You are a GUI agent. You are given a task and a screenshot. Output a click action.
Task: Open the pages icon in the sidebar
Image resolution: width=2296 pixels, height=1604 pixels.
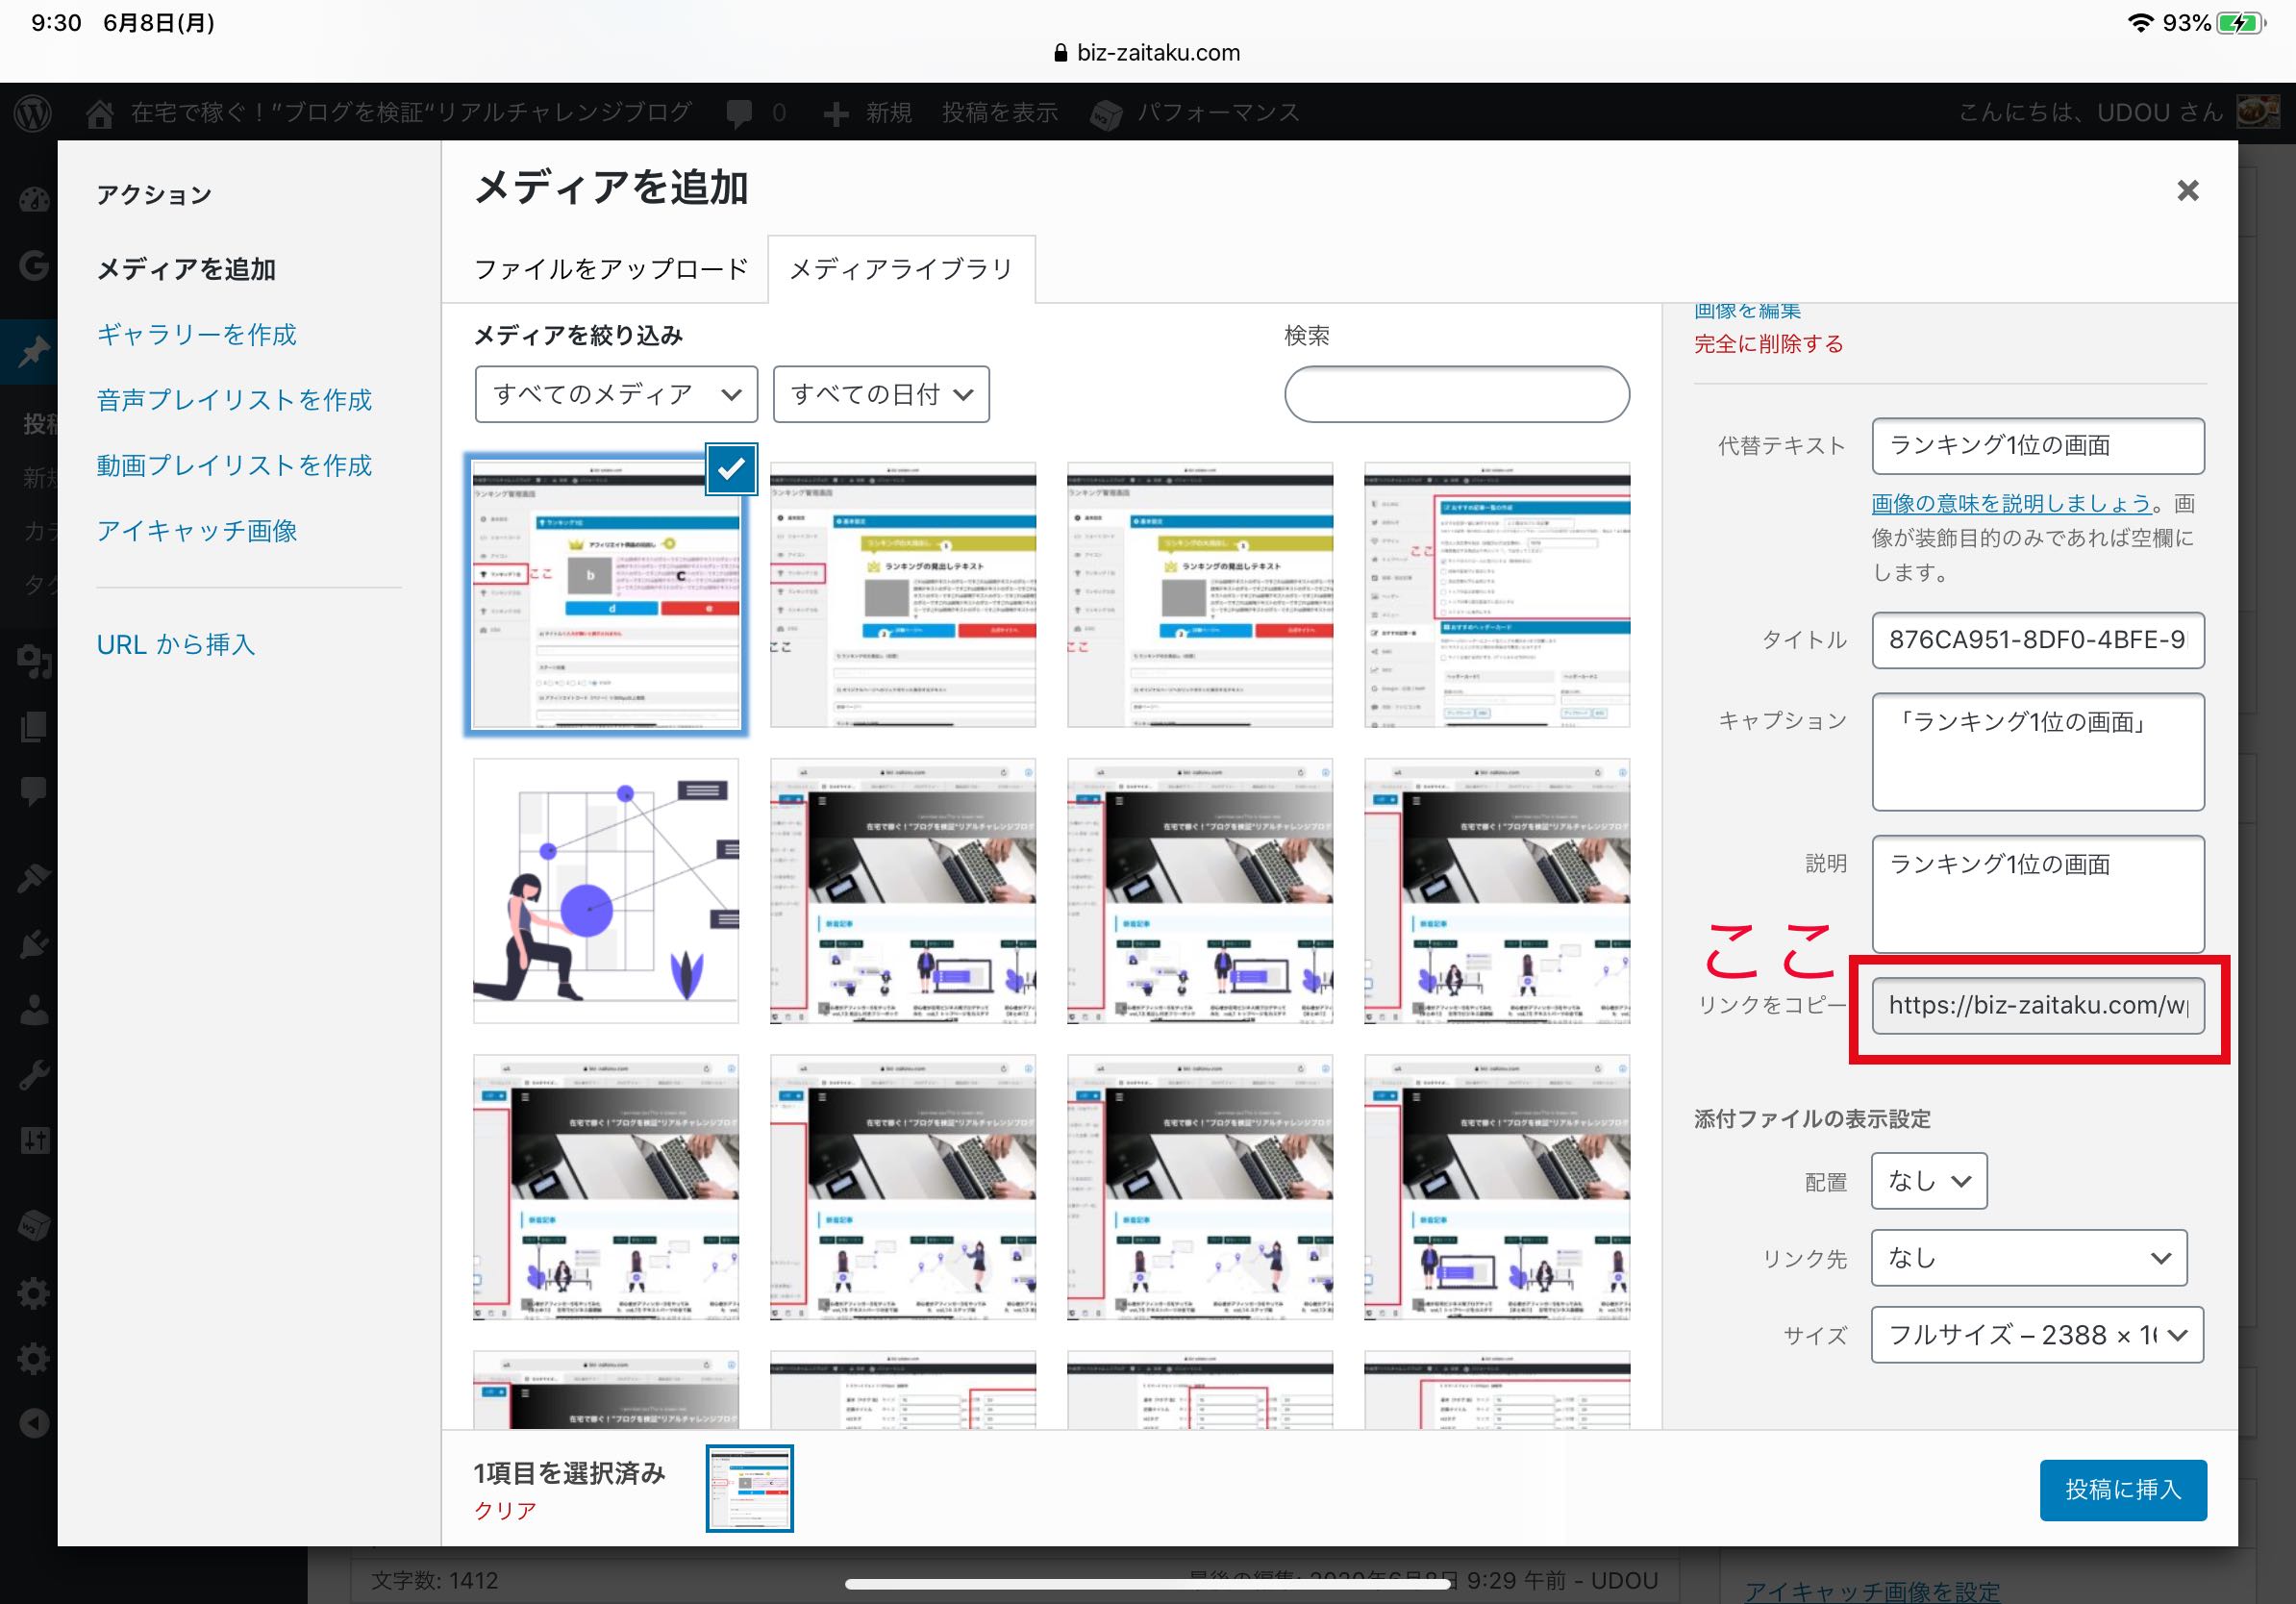pos(34,726)
